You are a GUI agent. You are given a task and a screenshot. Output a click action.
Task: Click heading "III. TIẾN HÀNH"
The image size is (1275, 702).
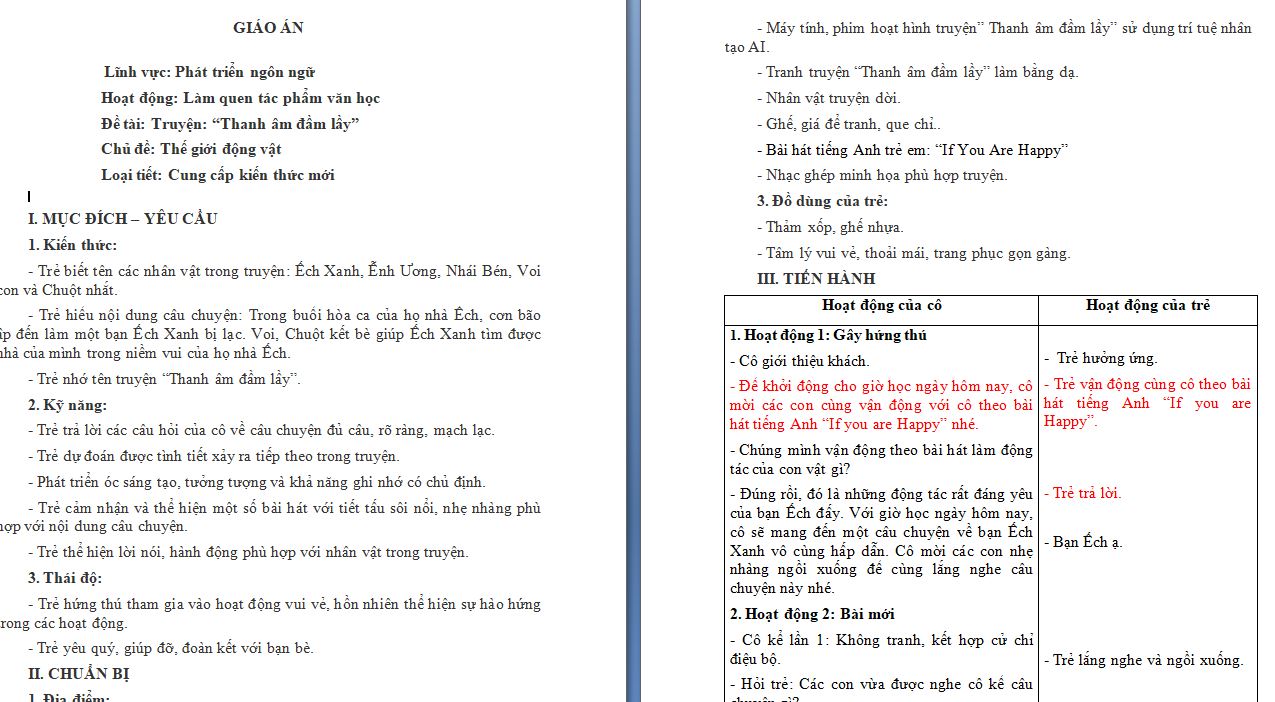[x=816, y=279]
